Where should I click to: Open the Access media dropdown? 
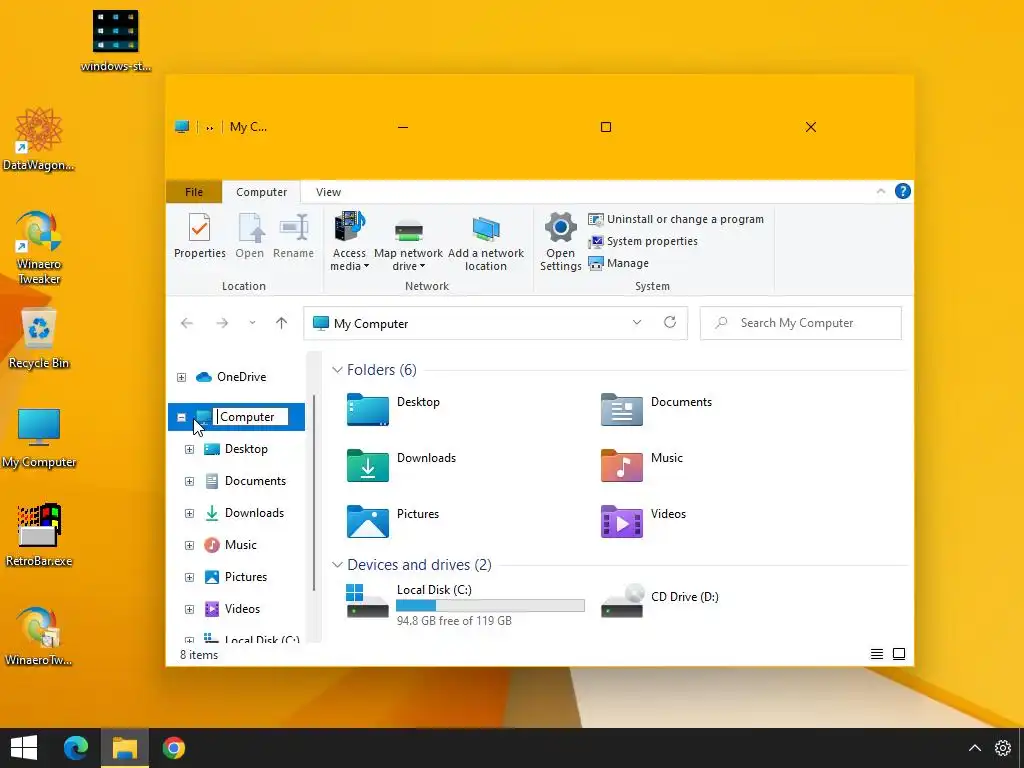click(349, 242)
